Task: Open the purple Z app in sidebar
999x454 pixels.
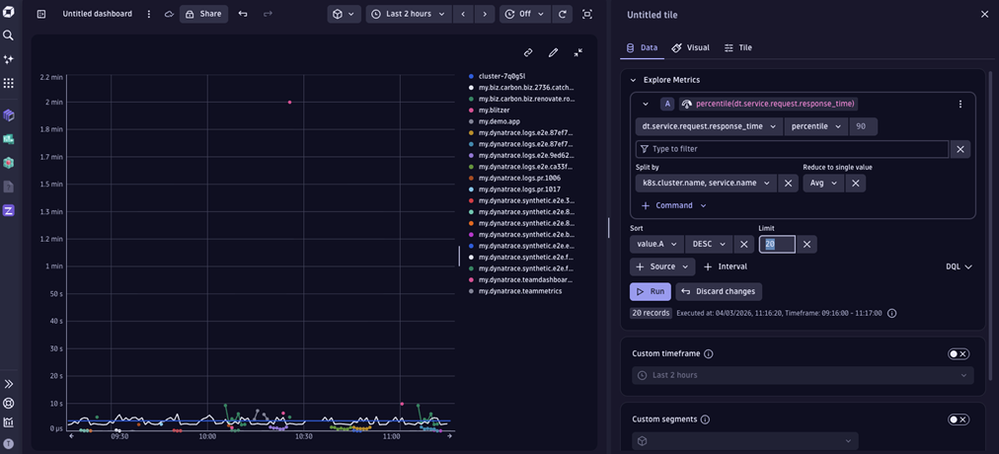Action: tap(8, 210)
